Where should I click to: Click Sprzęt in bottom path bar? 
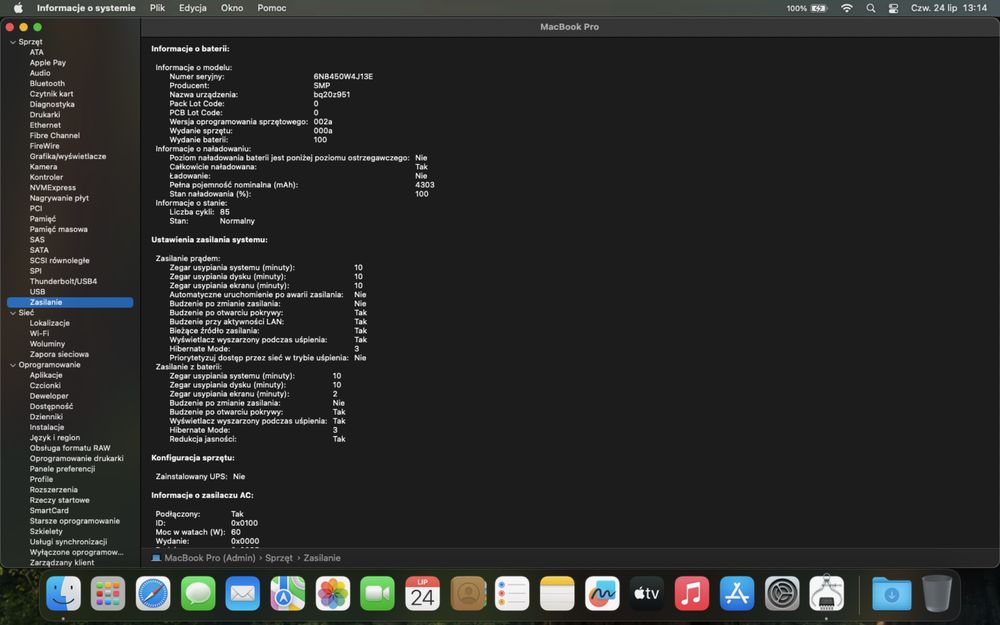(x=279, y=558)
